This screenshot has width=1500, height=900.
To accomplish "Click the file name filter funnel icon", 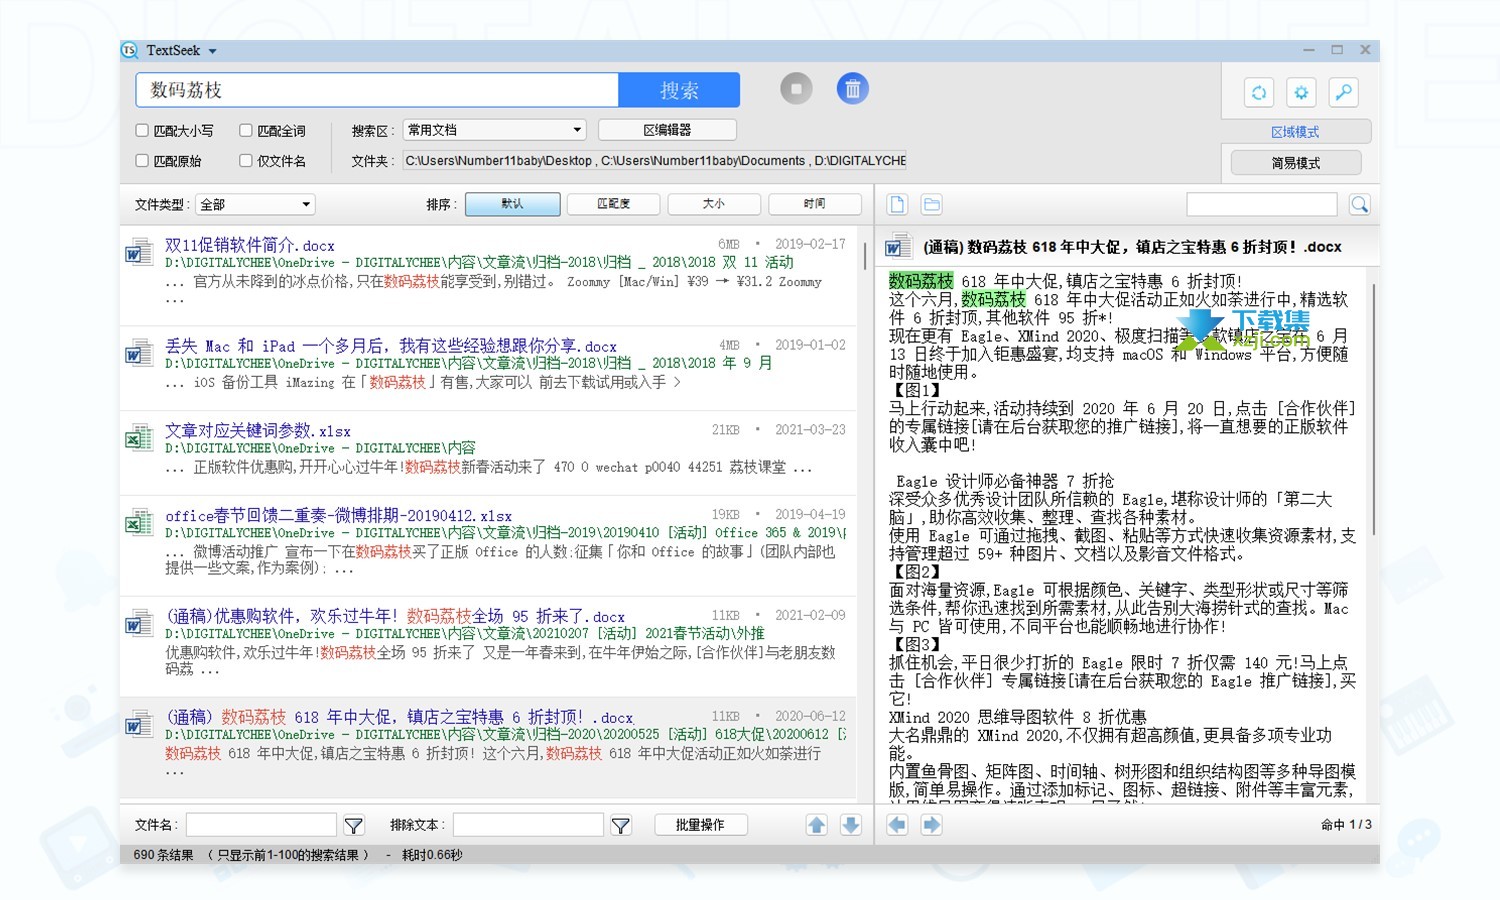I will point(353,825).
